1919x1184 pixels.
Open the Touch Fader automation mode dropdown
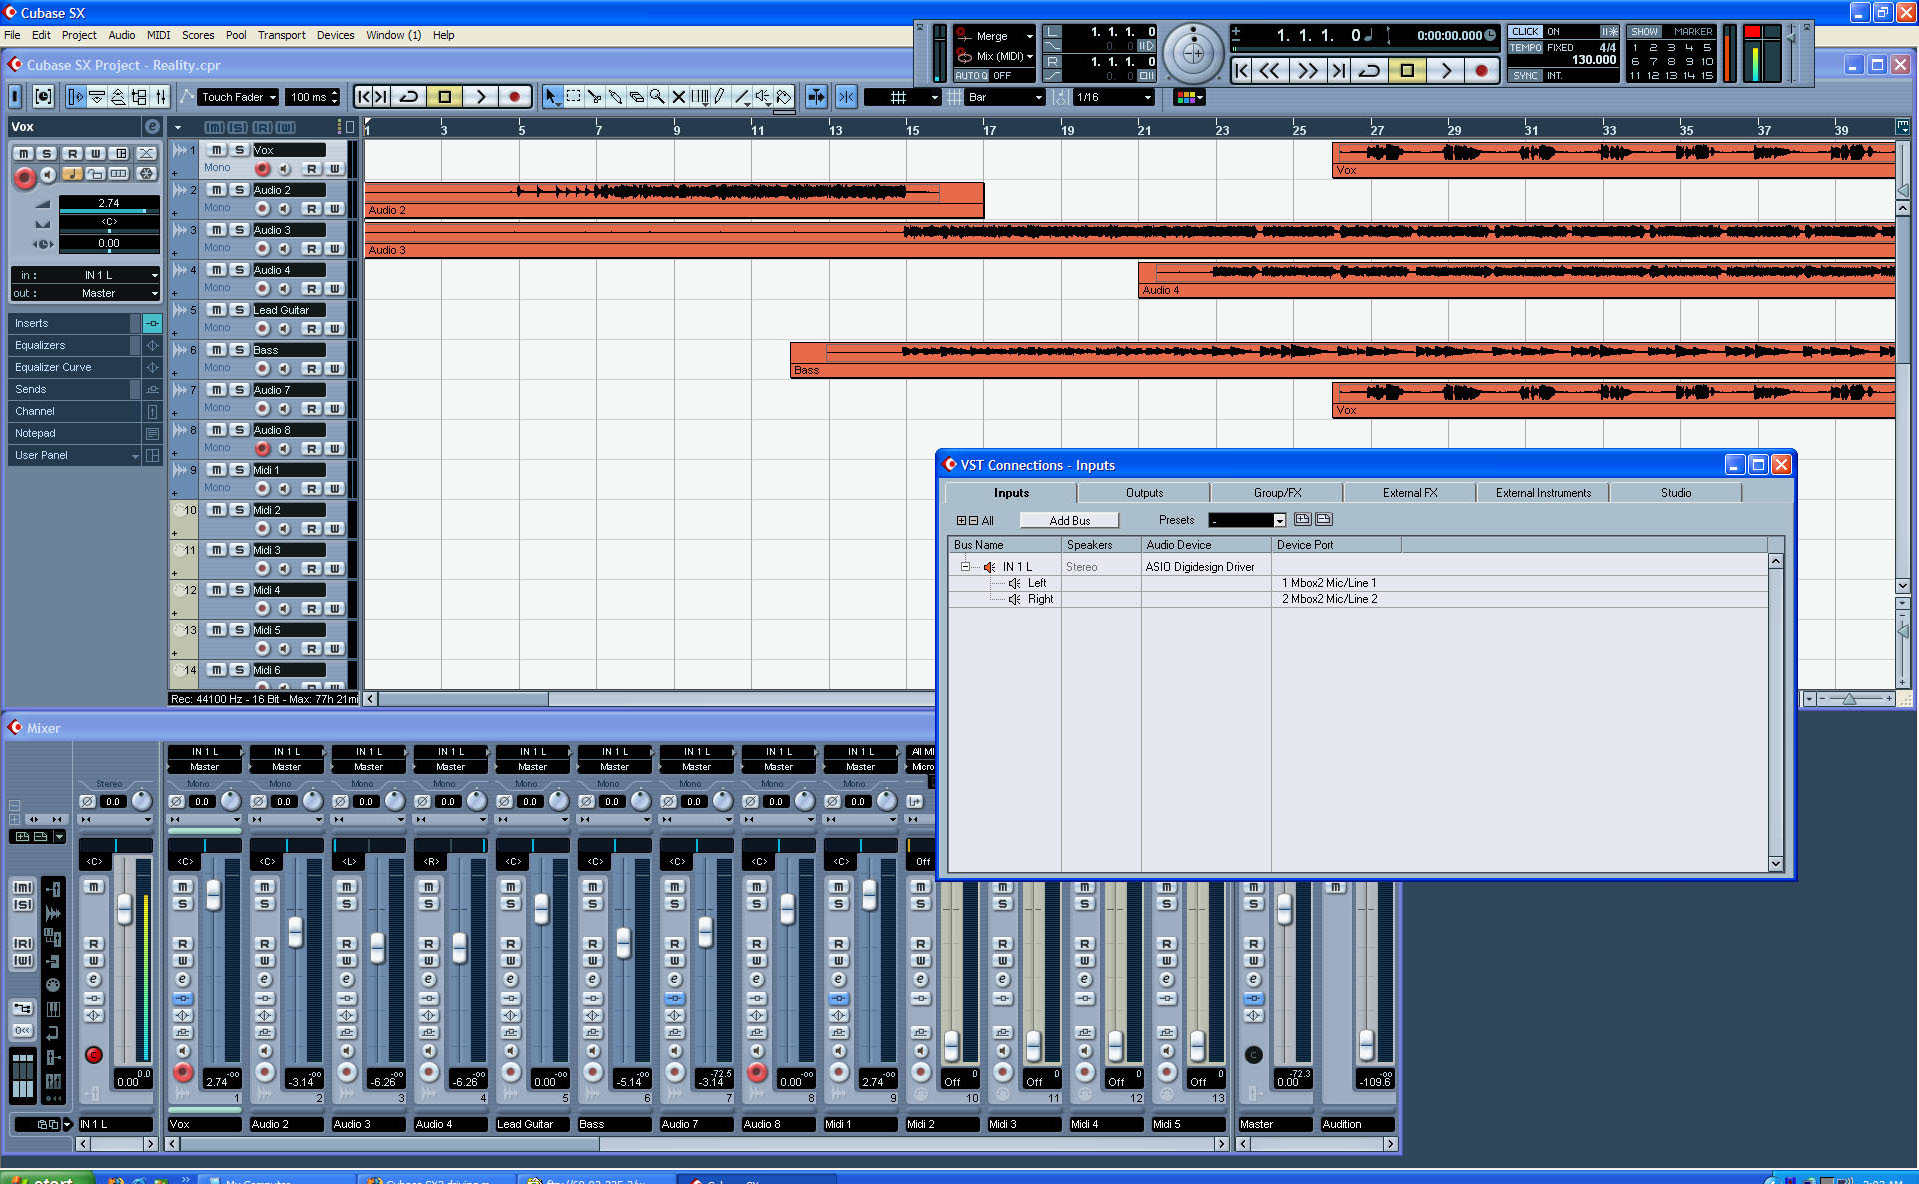pos(238,97)
